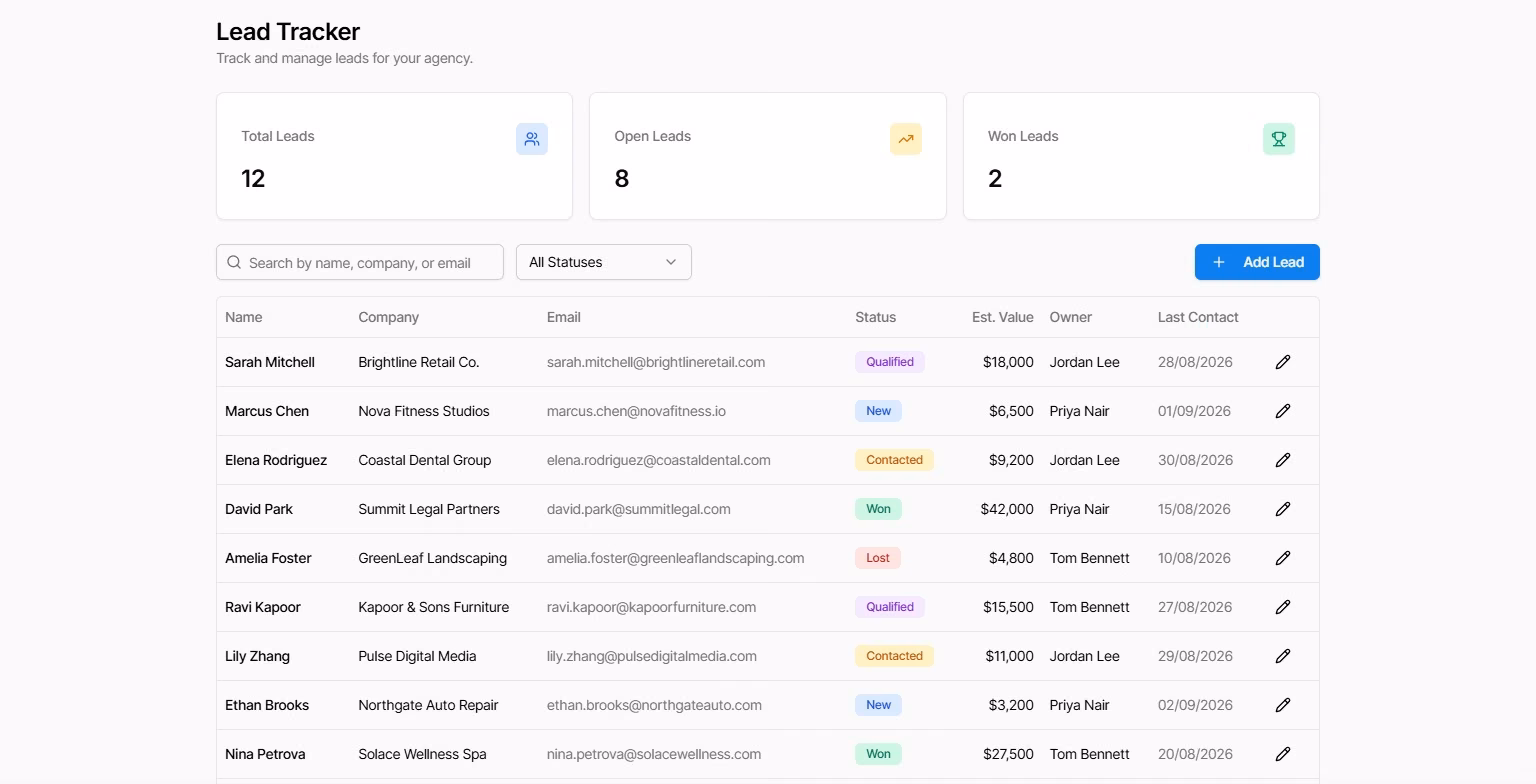Click the edit pencil for Marcus Chen
Image resolution: width=1536 pixels, height=784 pixels.
tap(1283, 411)
